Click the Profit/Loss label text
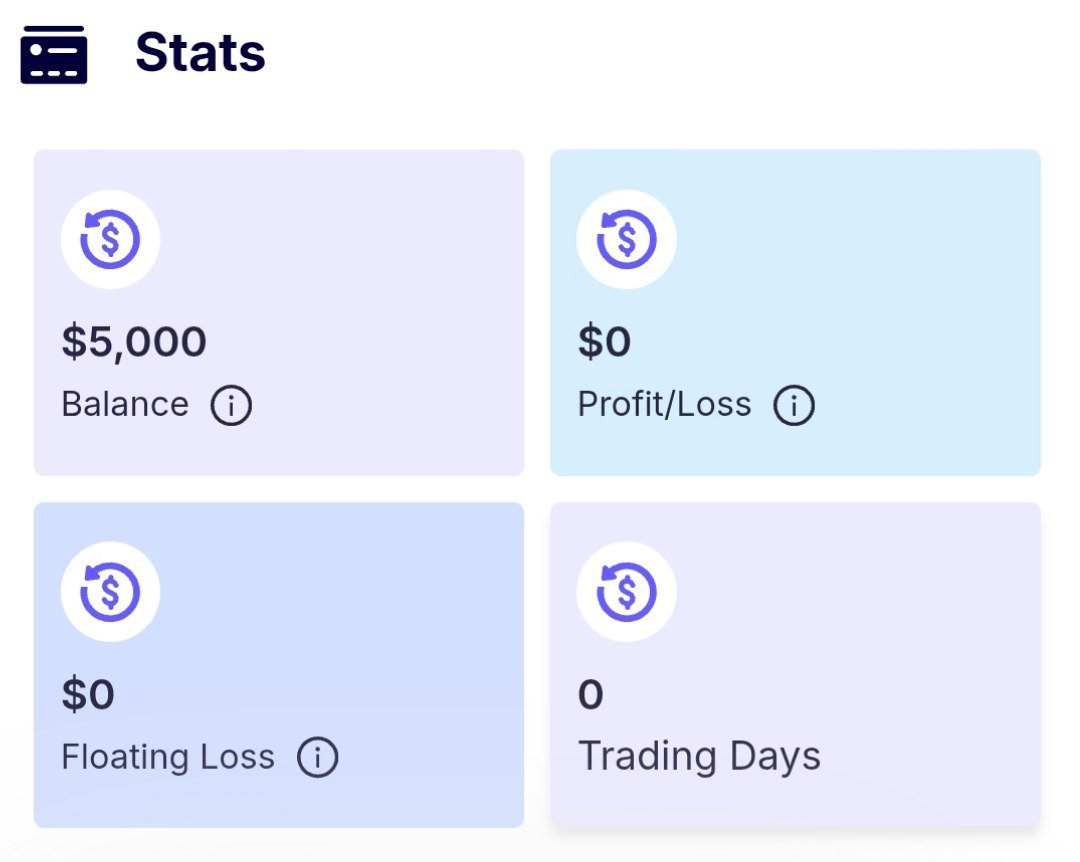 (664, 404)
